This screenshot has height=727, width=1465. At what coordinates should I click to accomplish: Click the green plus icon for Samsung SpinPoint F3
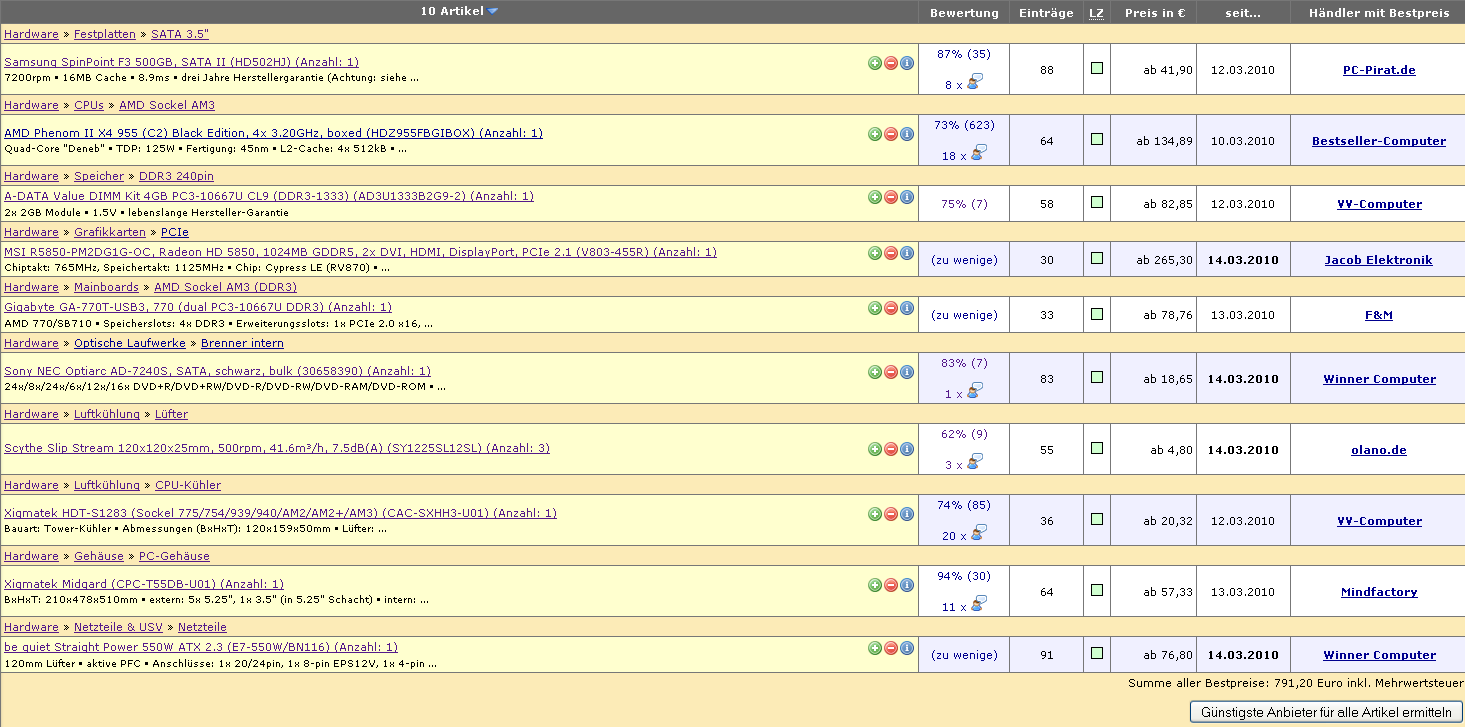[875, 63]
